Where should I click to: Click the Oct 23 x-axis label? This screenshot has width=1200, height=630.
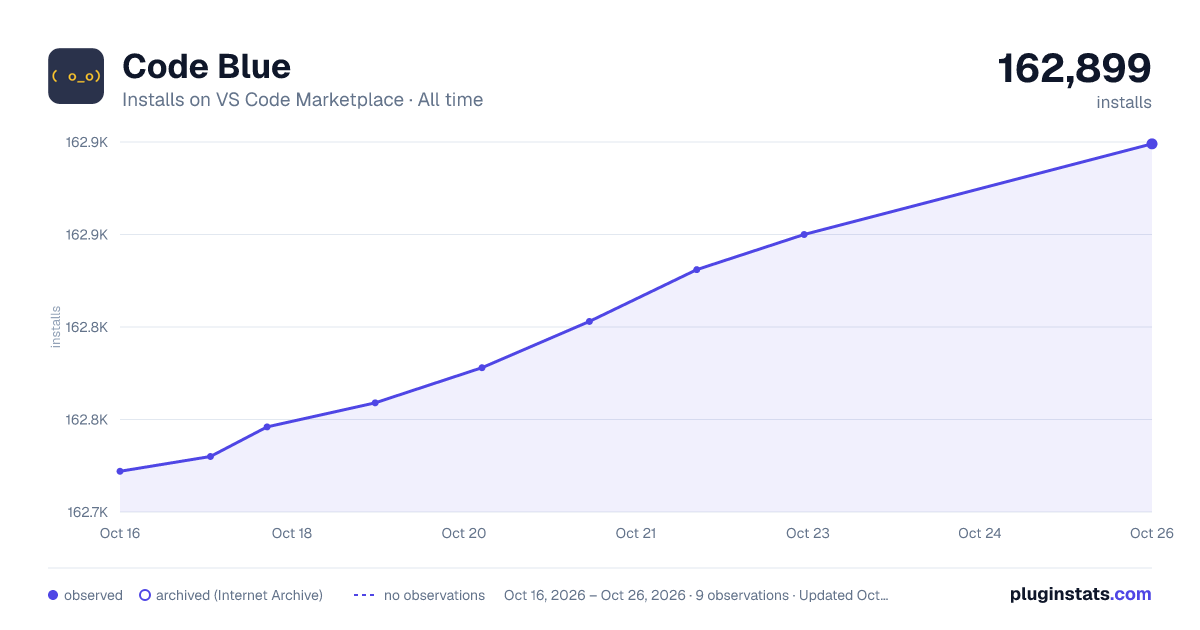point(808,533)
